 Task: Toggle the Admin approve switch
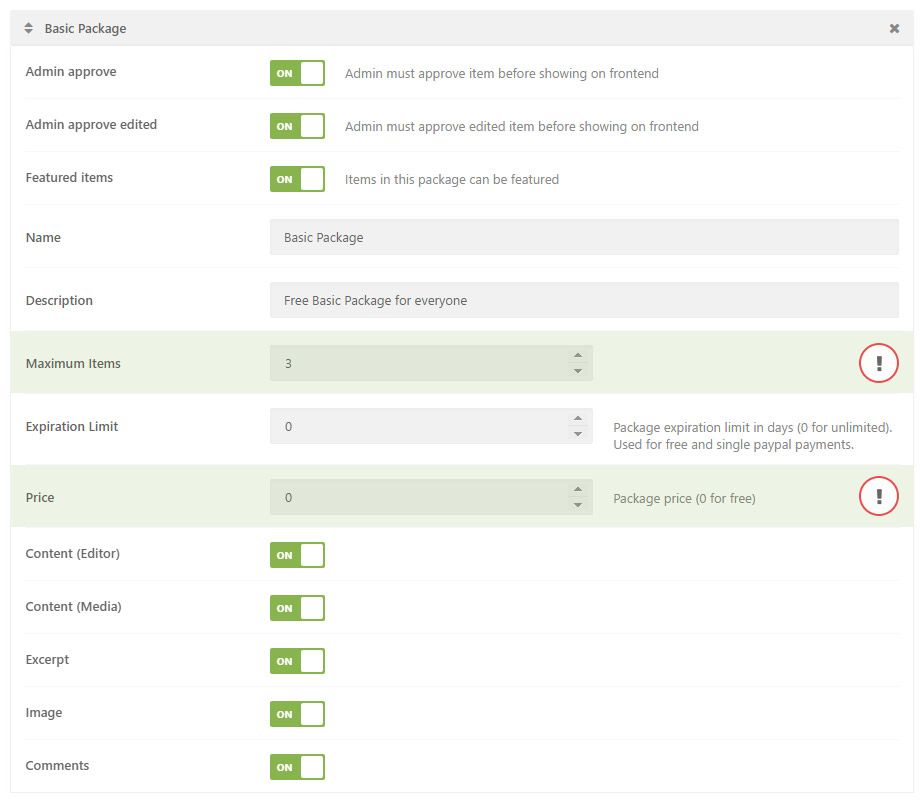pos(298,73)
